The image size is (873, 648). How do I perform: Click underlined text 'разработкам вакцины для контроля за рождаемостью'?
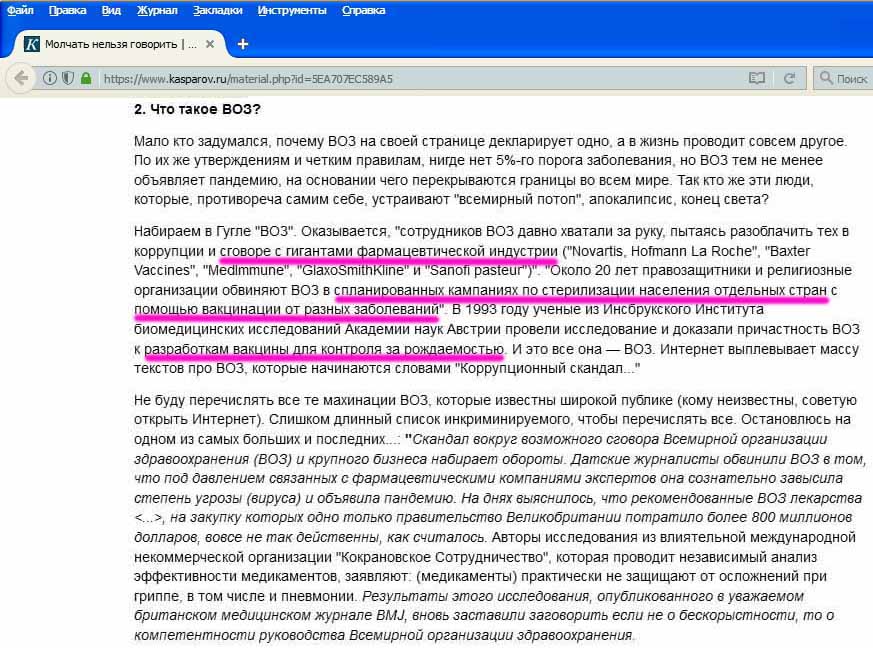tap(324, 349)
